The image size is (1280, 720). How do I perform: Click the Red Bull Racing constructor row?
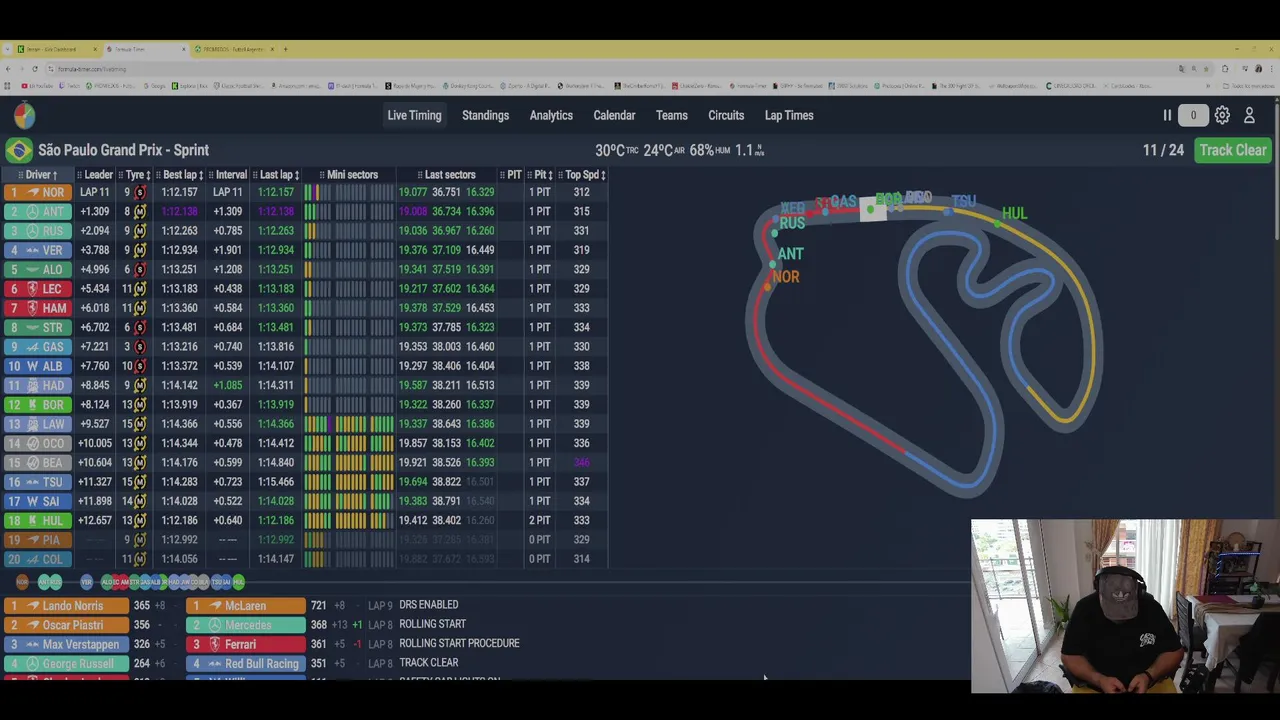[245, 664]
